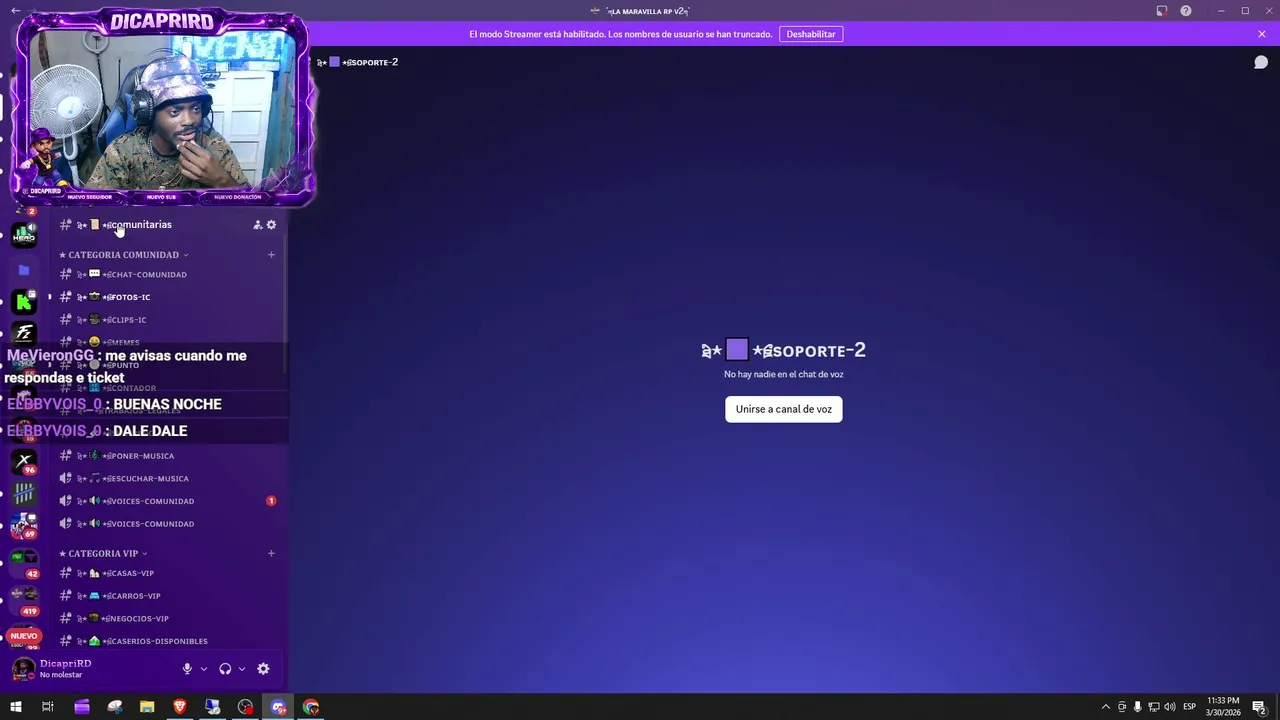Image resolution: width=1280 pixels, height=720 pixels.
Task: Click the NUEVO unread indicator
Action: (24, 636)
